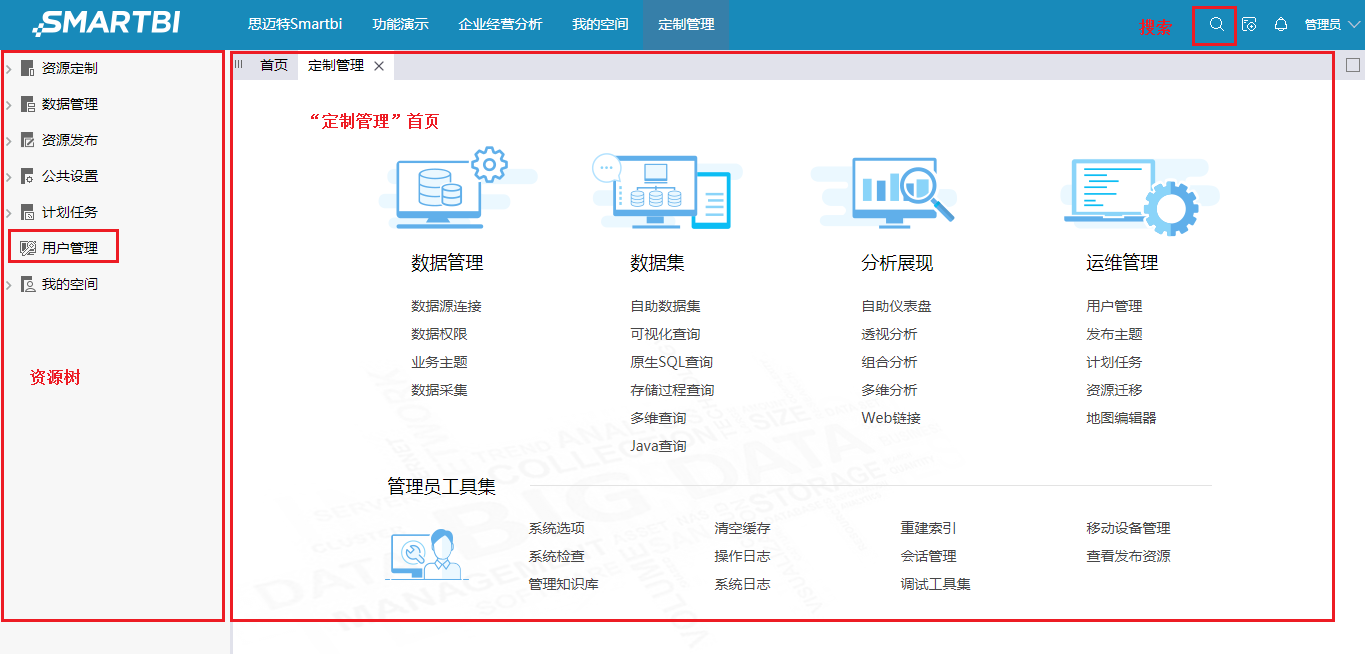1365x654 pixels.
Task: Click the 公共设置 sidebar icon
Action: 28,177
